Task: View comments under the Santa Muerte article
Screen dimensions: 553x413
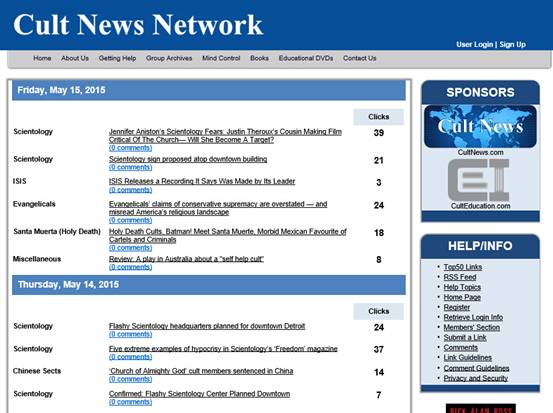Action: point(130,248)
